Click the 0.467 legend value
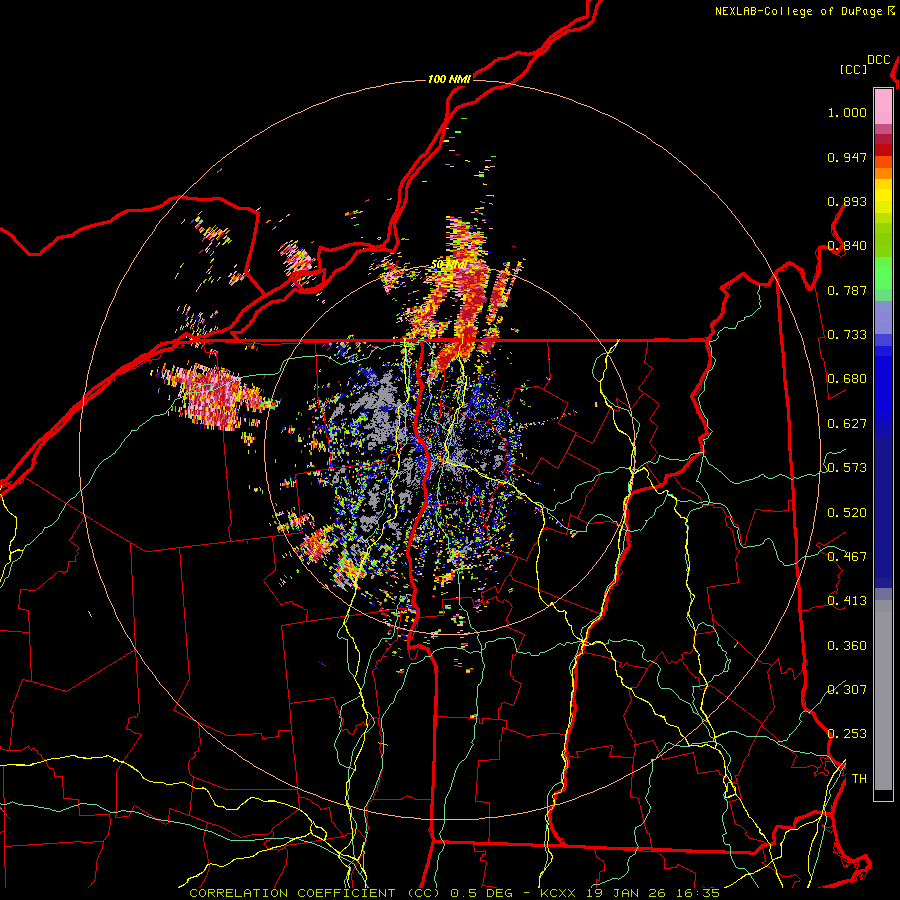Viewport: 900px width, 900px height. coord(847,556)
